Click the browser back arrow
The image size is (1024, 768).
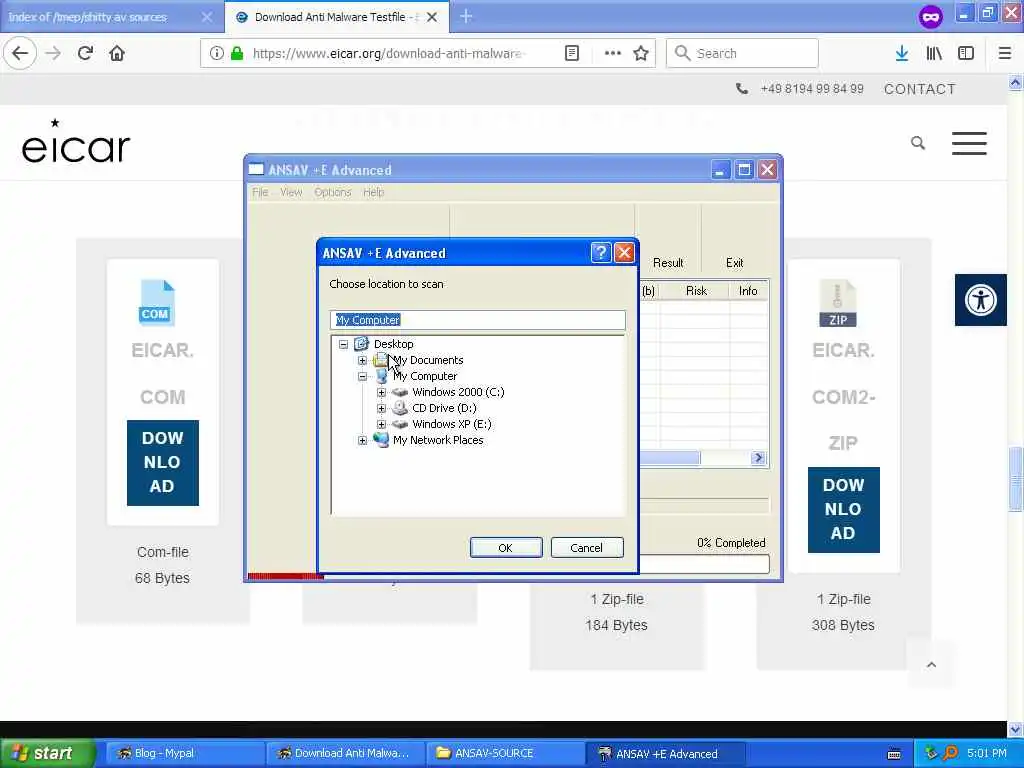20,53
